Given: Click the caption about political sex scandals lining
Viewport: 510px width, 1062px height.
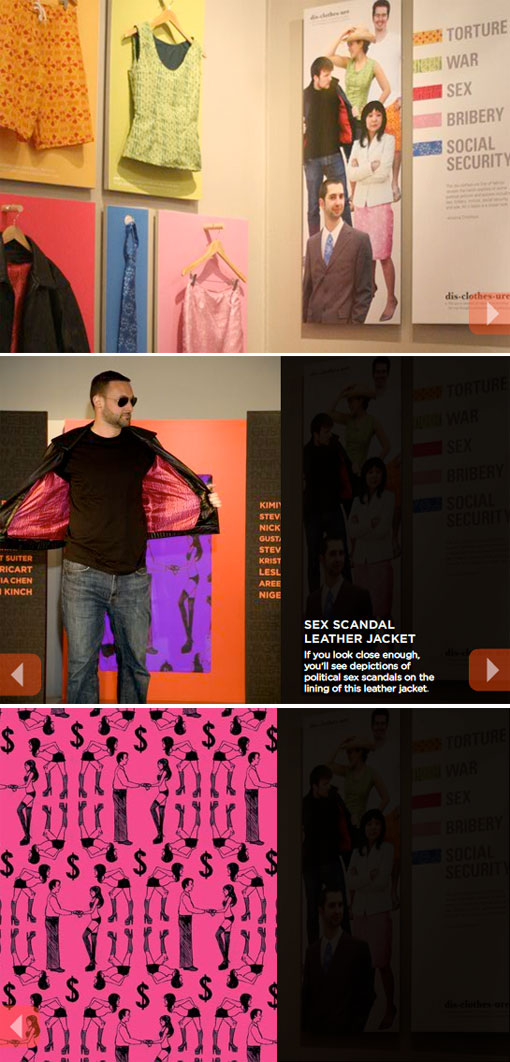Looking at the screenshot, I should point(369,672).
